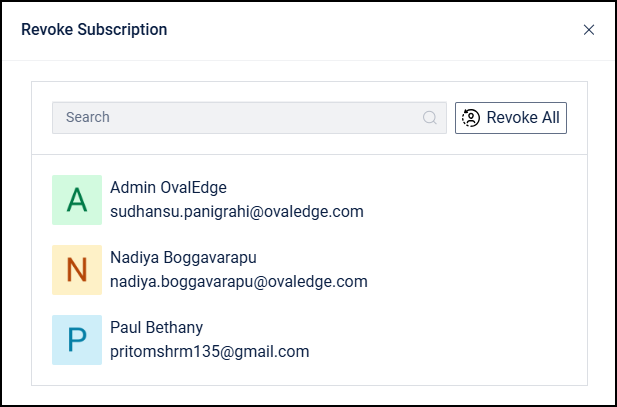Click the green letter A avatar
This screenshot has height=407, width=617.
(77, 200)
